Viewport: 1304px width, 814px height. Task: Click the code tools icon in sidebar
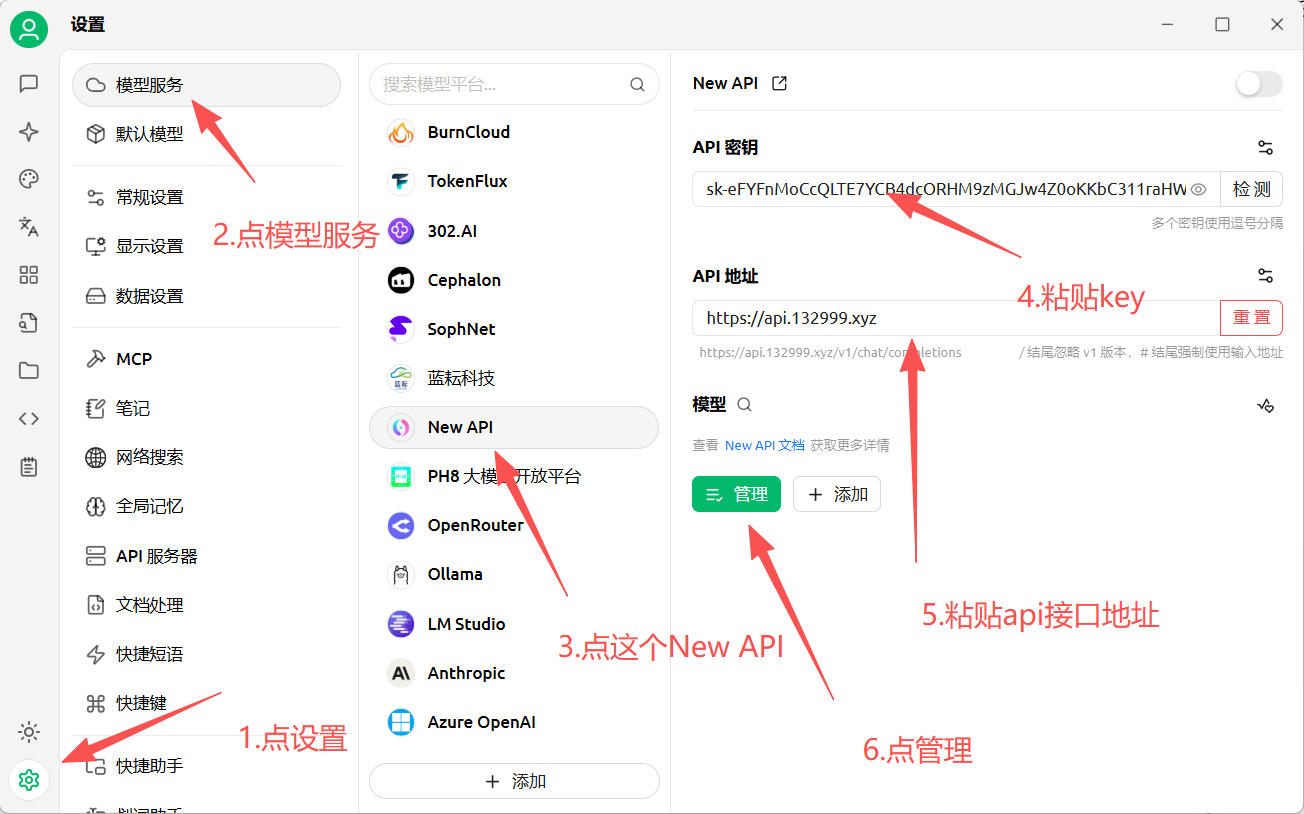point(29,419)
